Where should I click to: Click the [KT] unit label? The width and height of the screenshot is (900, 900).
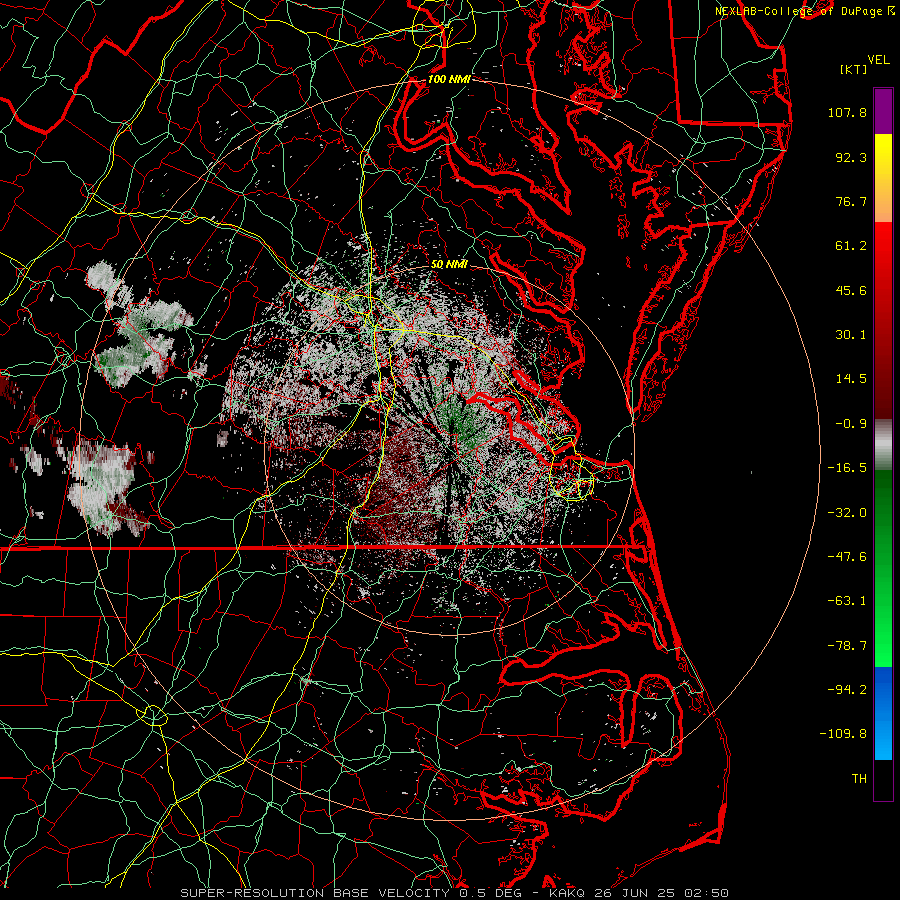[854, 69]
